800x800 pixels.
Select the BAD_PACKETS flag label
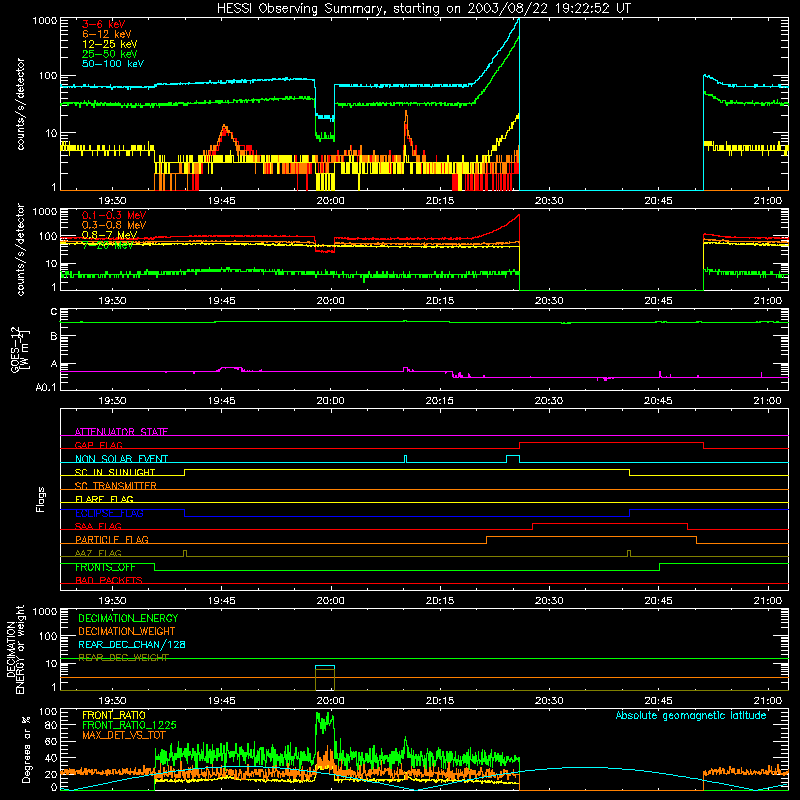point(109,580)
